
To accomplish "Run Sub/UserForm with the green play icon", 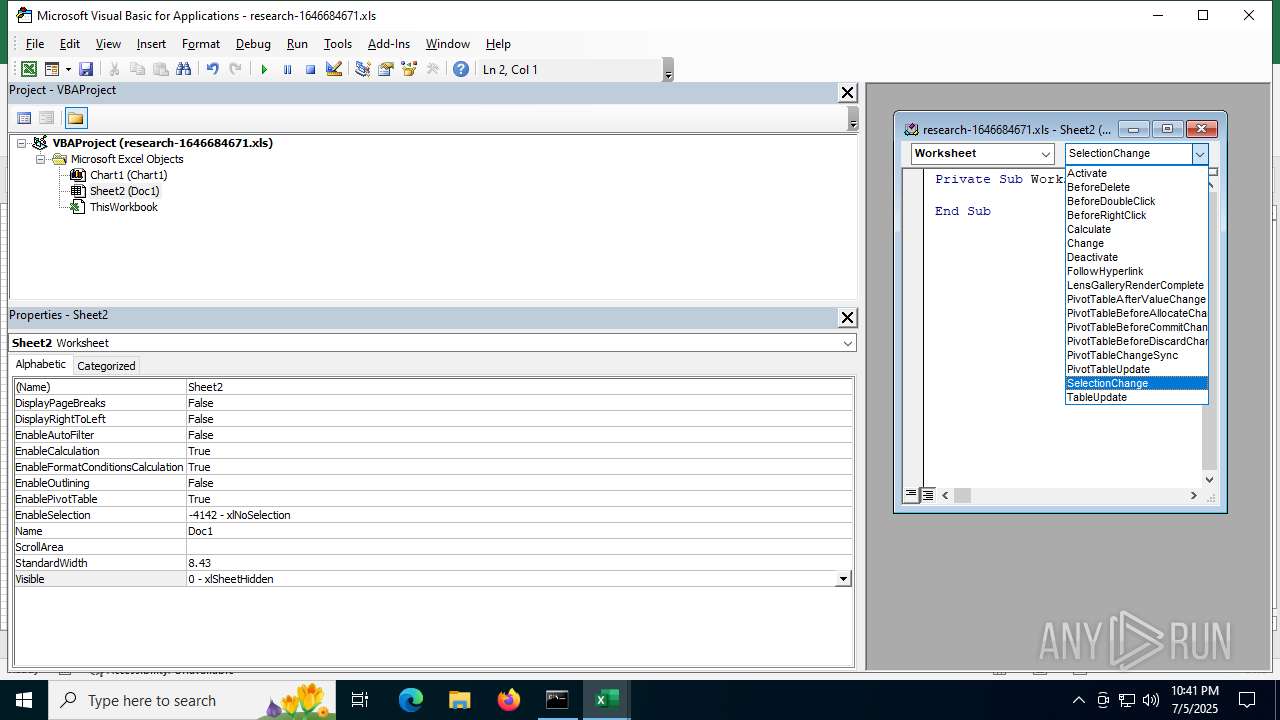I will 264,69.
